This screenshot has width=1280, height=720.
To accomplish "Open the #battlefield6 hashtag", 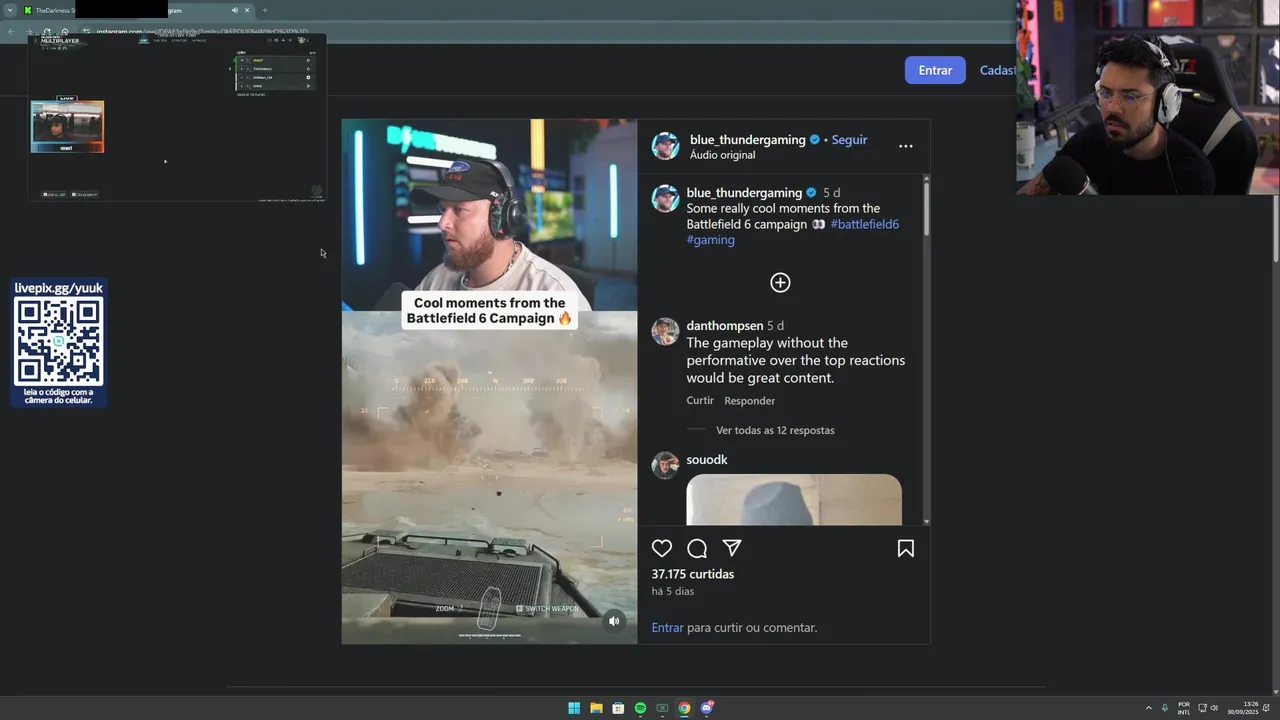I will click(864, 224).
